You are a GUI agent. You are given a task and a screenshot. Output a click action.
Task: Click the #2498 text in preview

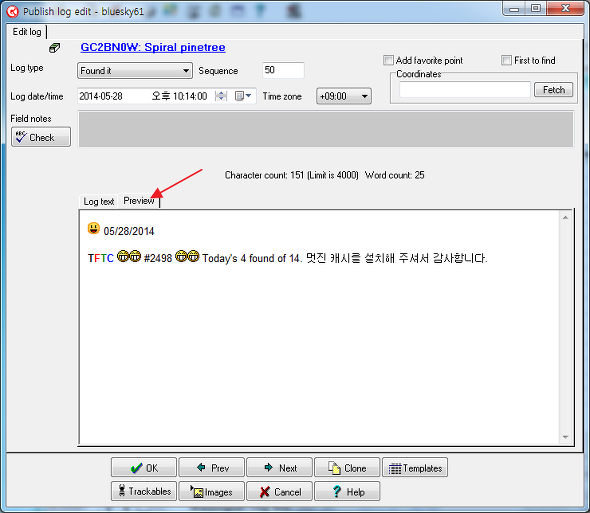pyautogui.click(x=158, y=258)
